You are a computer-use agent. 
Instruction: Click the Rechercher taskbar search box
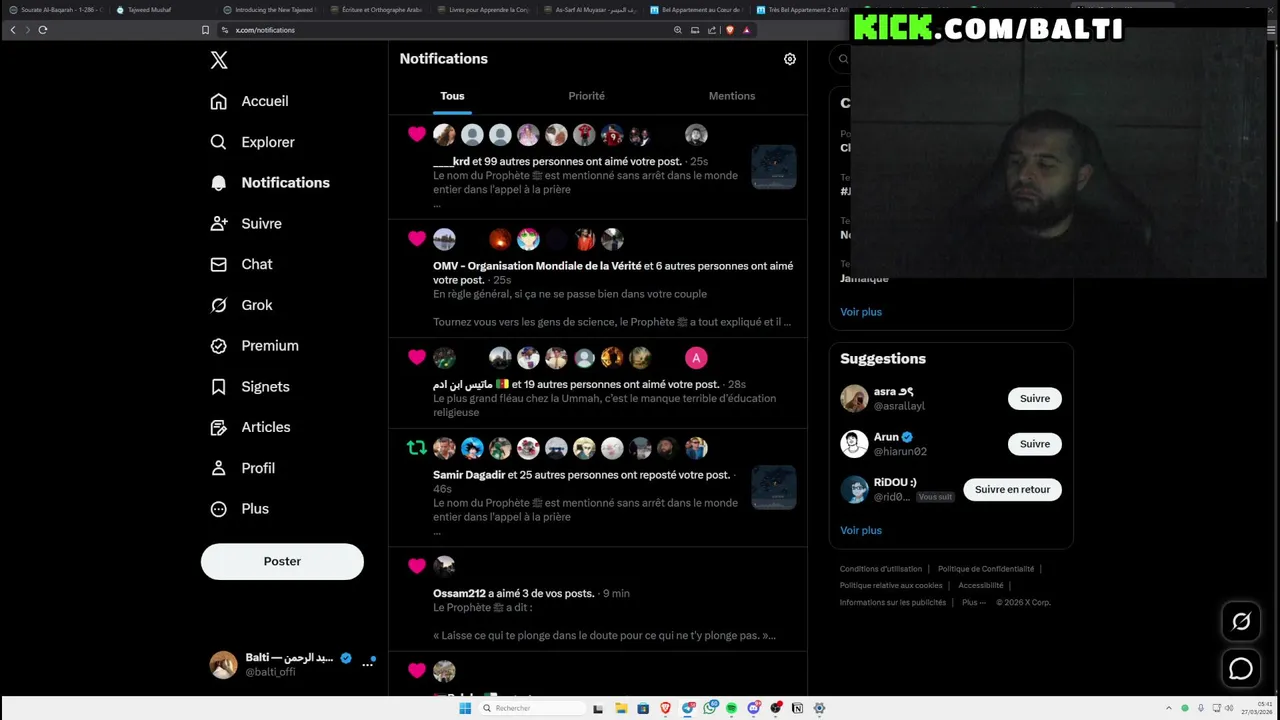pos(530,708)
